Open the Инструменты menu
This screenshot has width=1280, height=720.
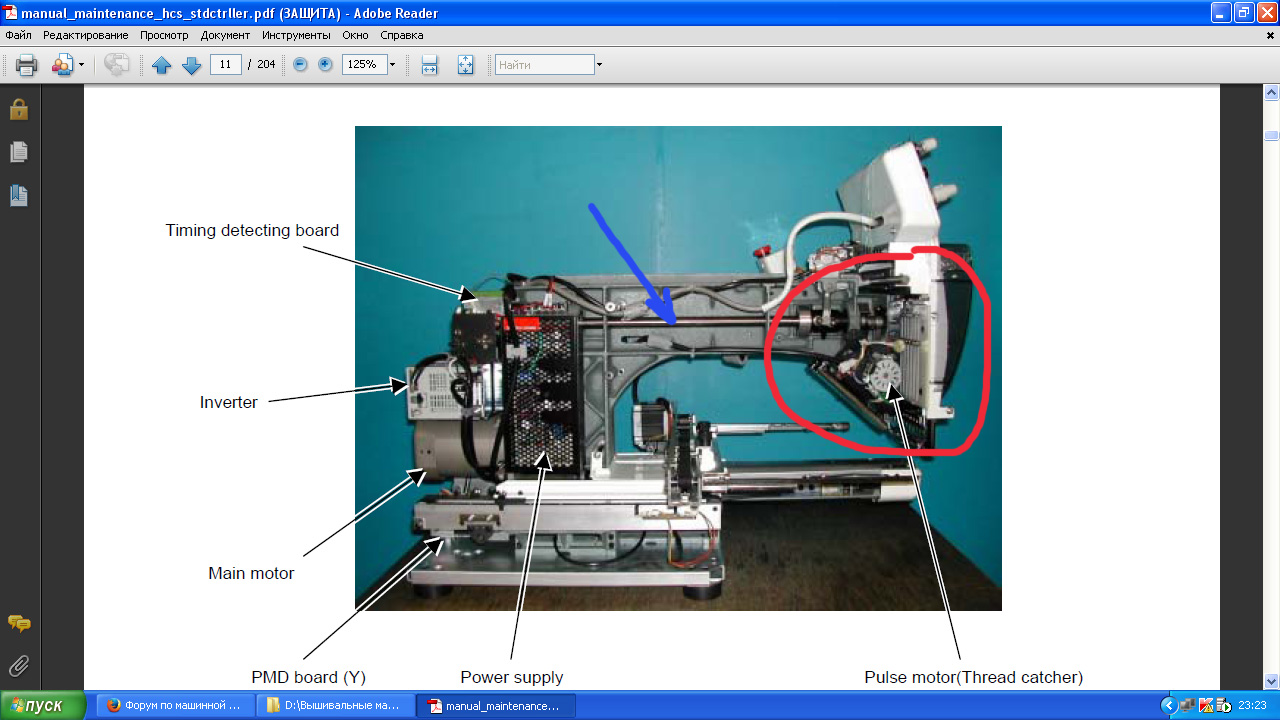pos(296,35)
